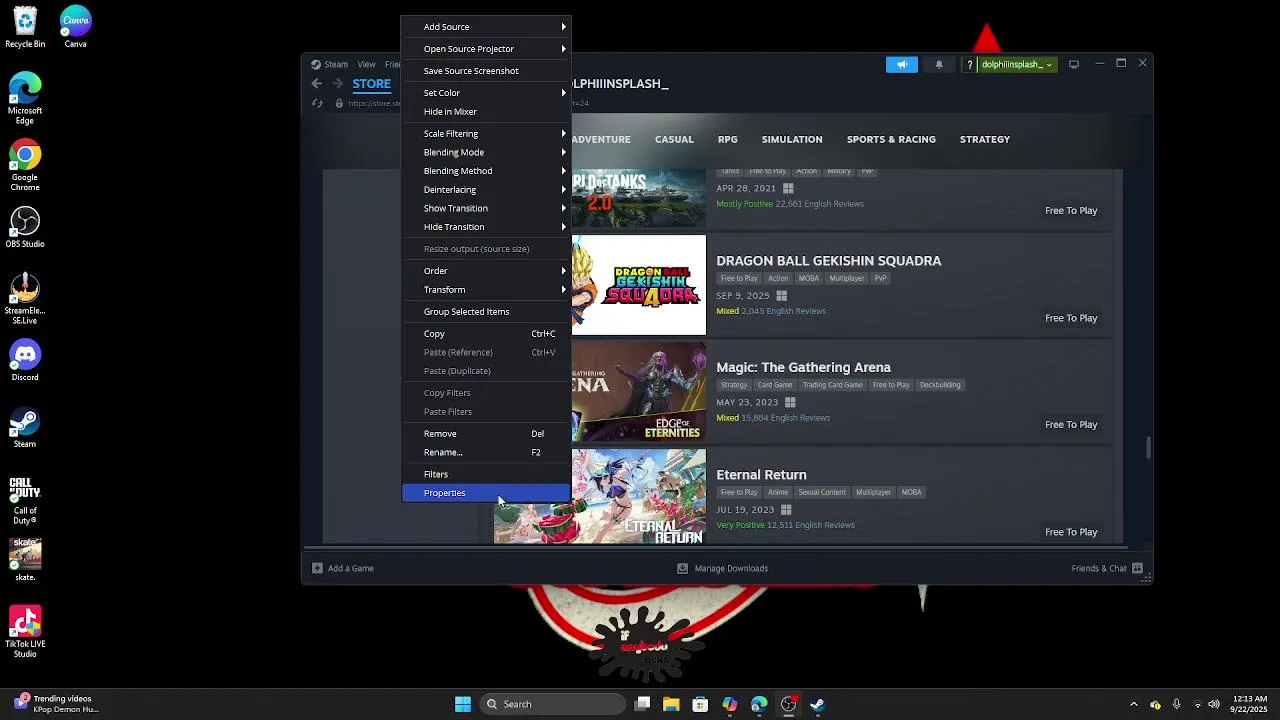Select STRATEGY genre tab
This screenshot has width=1280, height=720.
click(985, 139)
